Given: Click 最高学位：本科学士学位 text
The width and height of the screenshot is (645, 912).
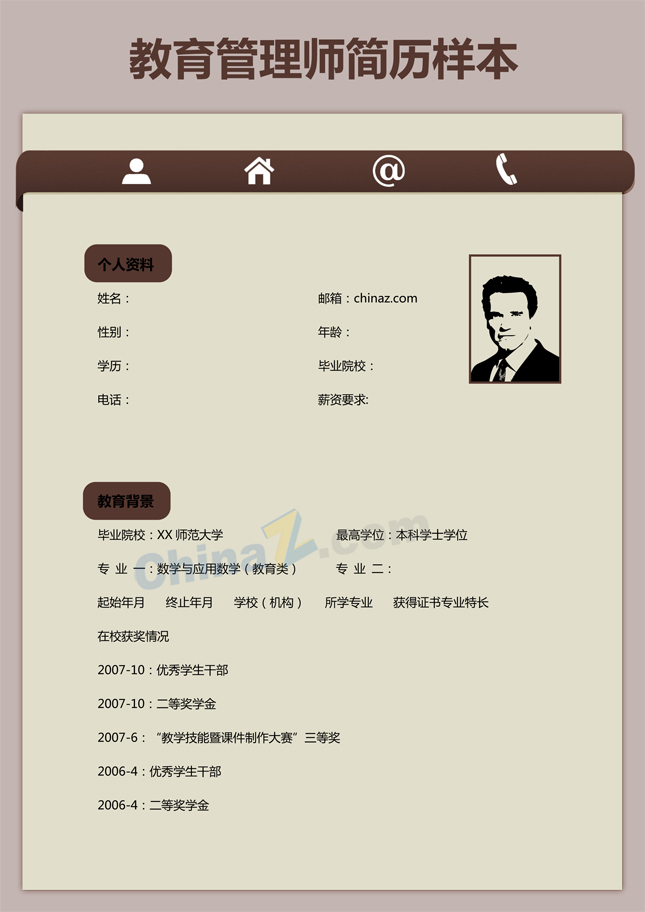Looking at the screenshot, I should [x=402, y=535].
